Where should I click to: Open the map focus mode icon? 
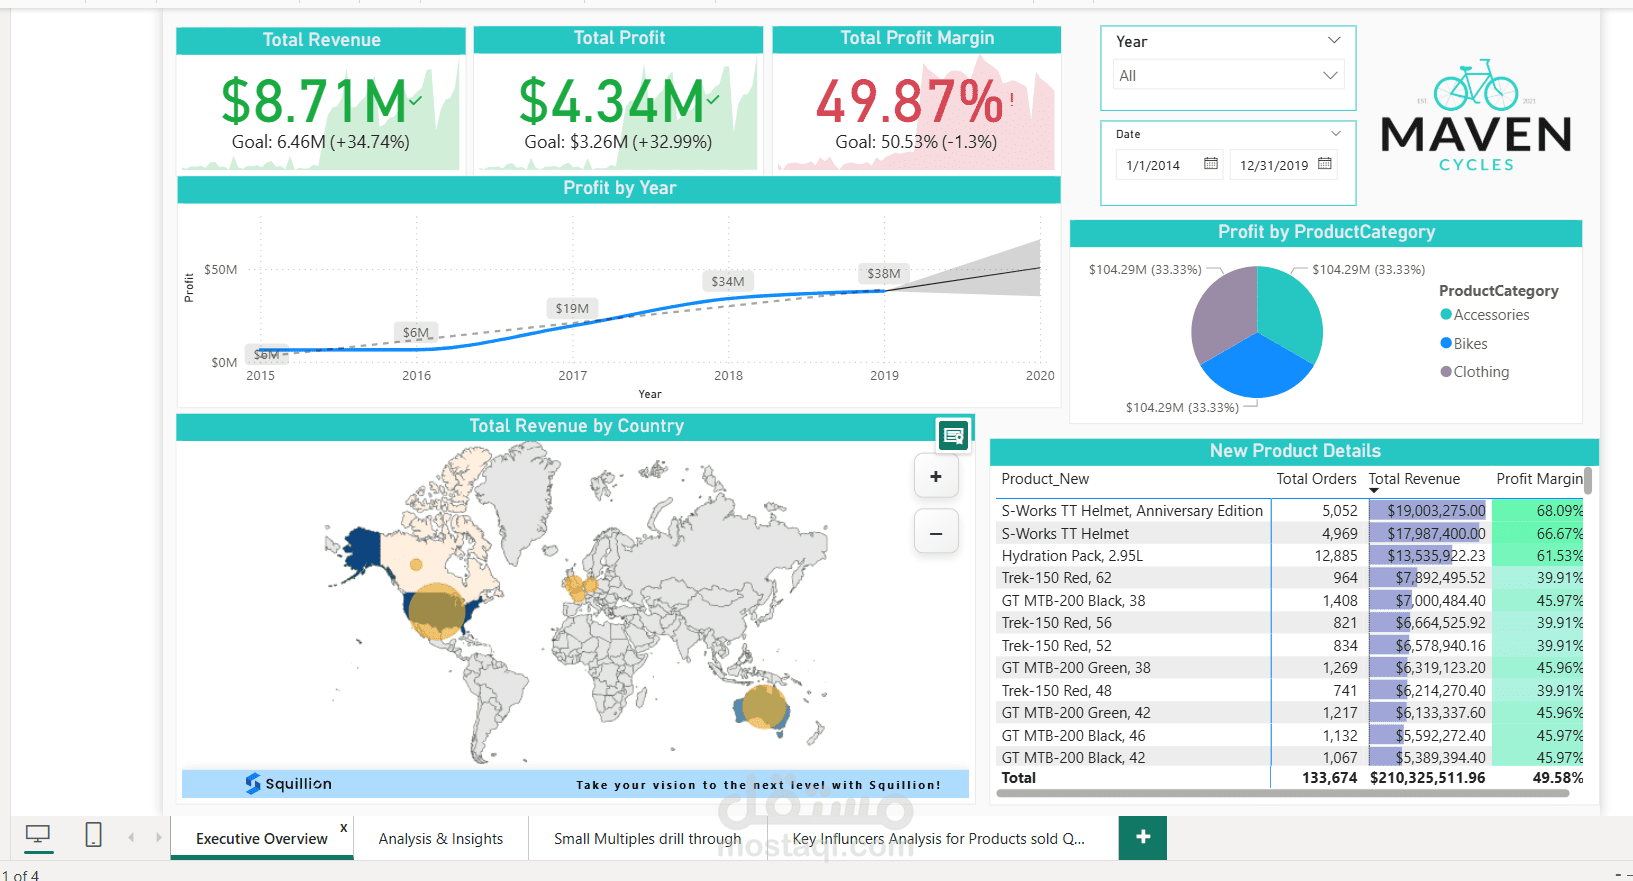[x=953, y=435]
